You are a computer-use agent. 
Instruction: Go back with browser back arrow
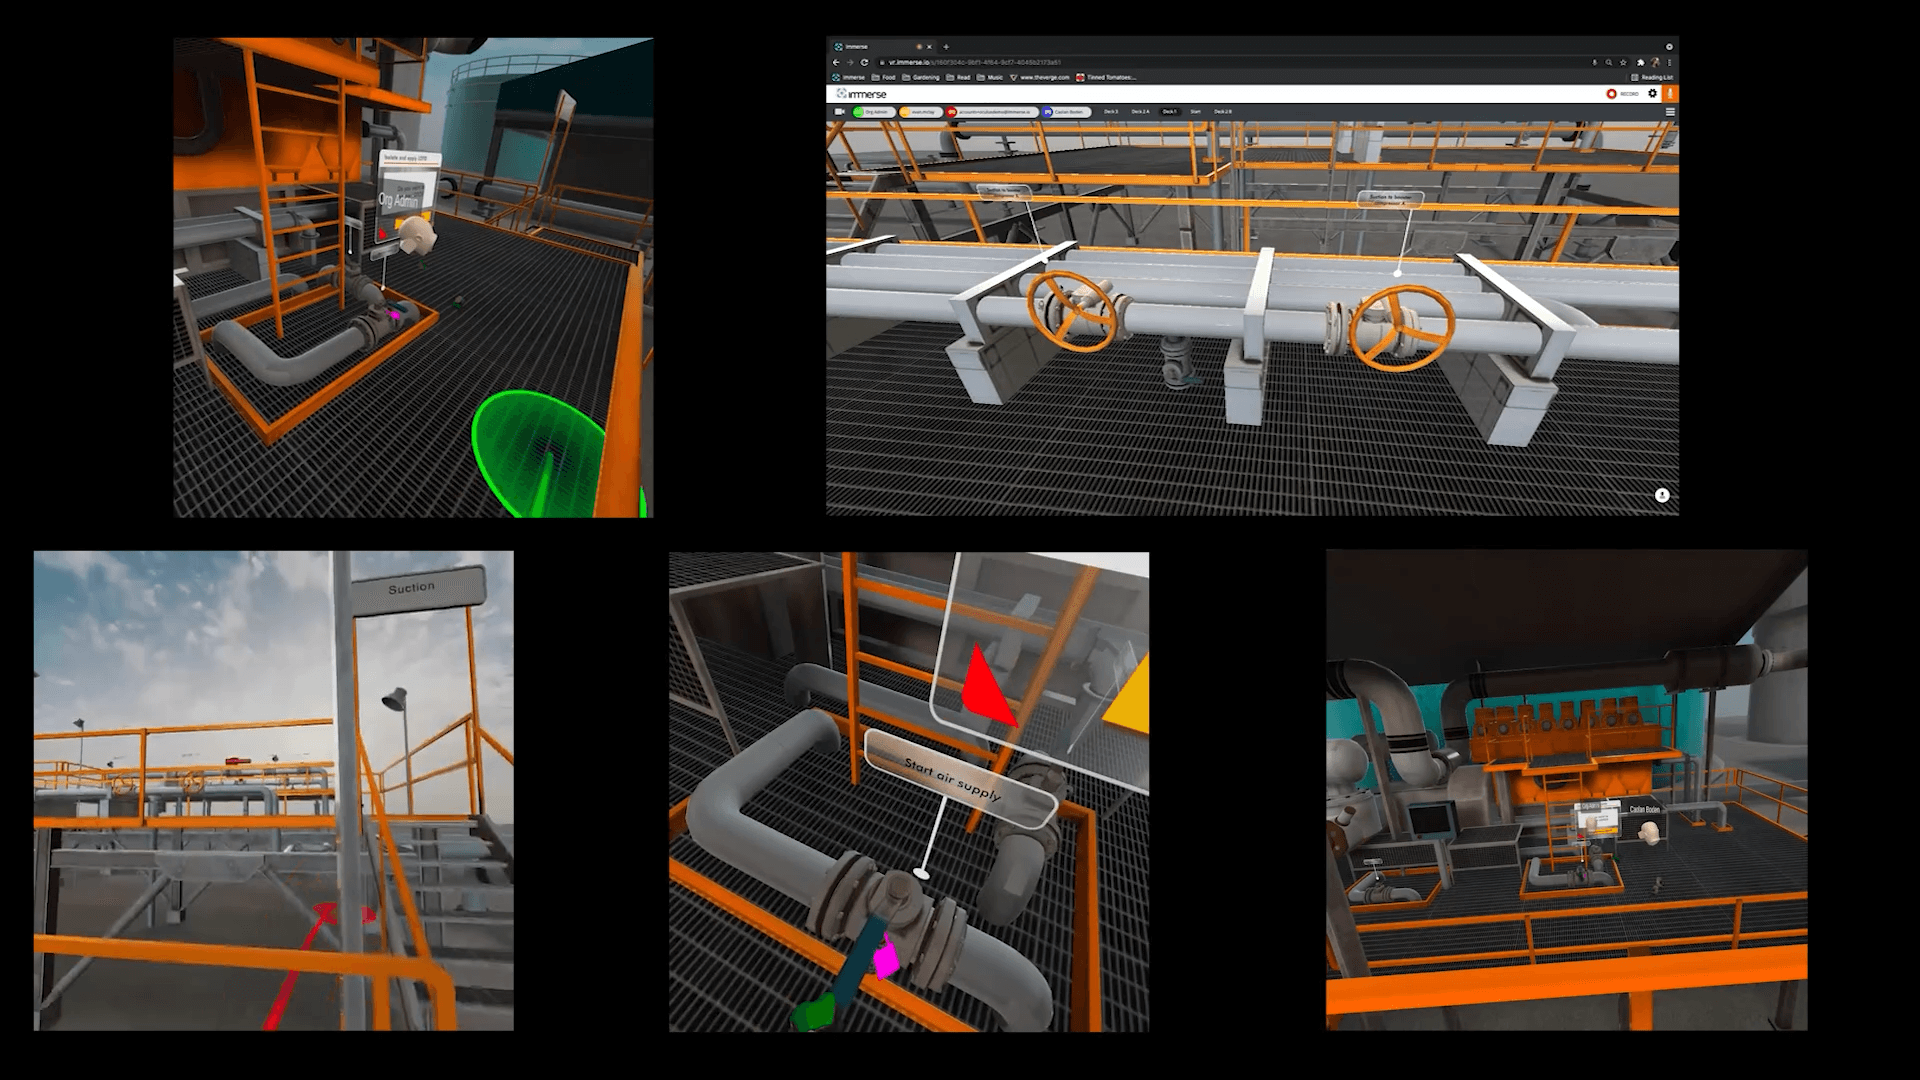[x=836, y=62]
